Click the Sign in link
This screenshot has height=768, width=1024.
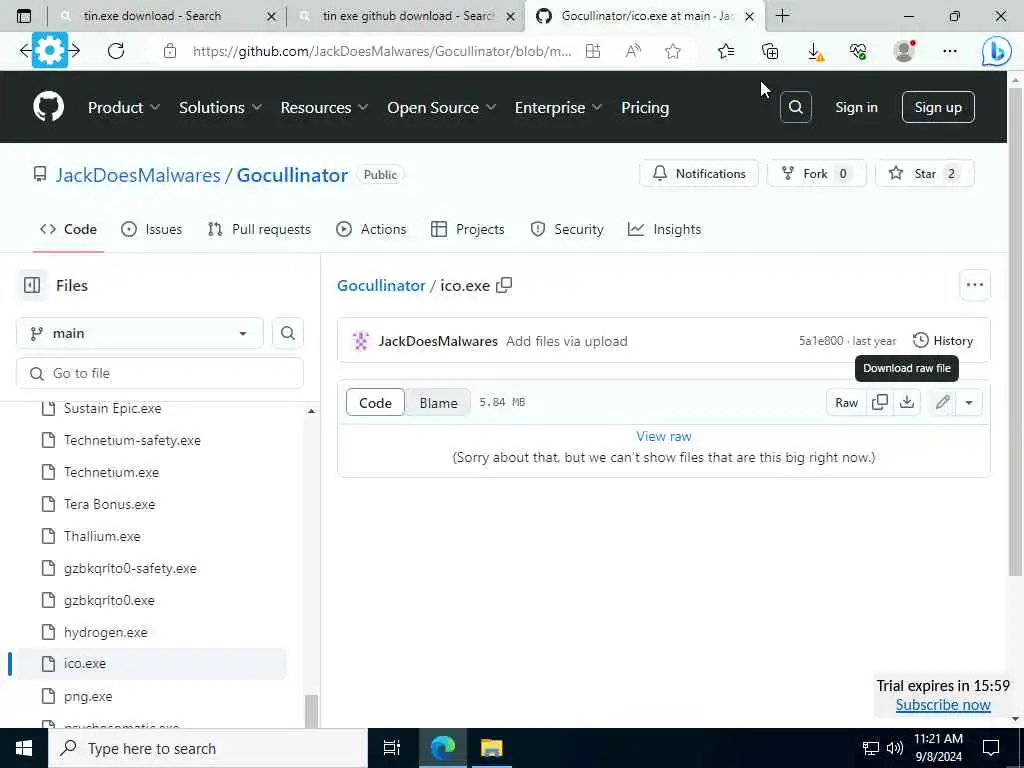click(856, 107)
